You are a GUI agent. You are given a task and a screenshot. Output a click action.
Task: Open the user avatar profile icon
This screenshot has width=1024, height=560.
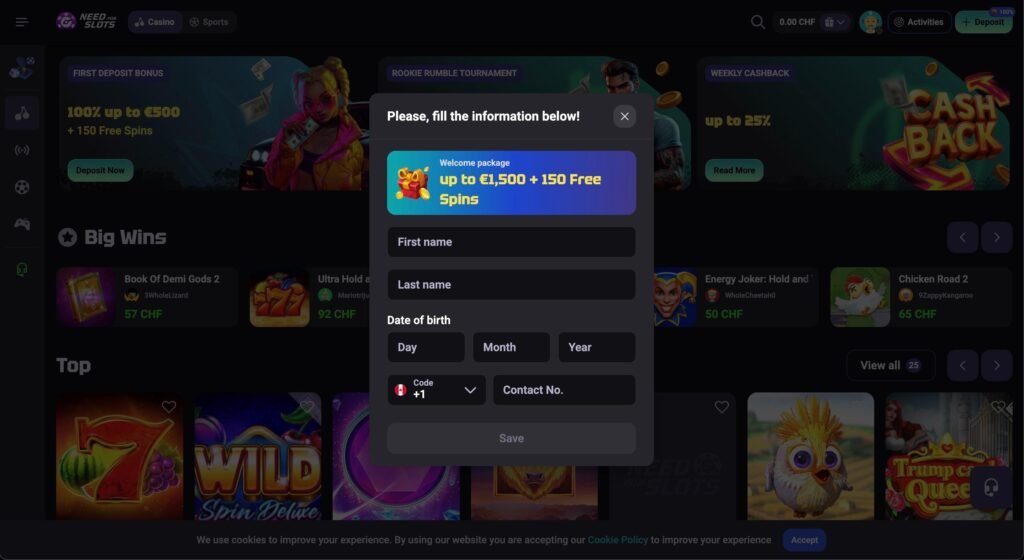(870, 22)
